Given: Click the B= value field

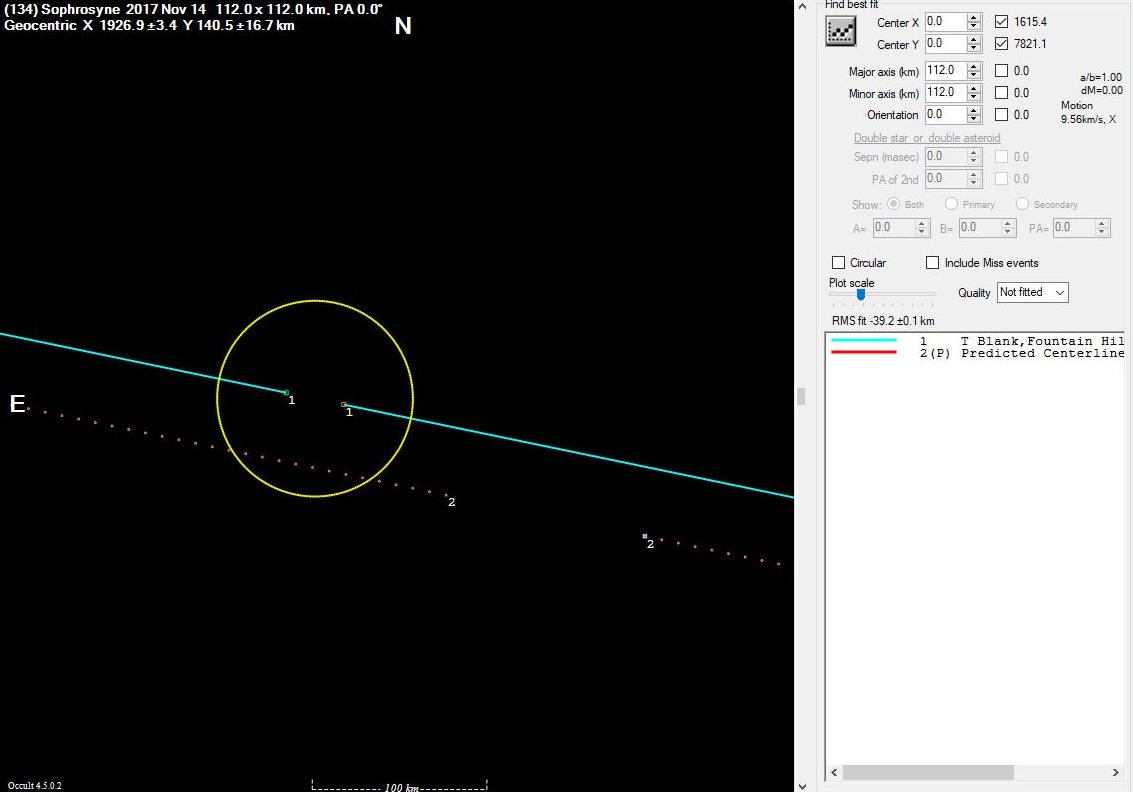Looking at the screenshot, I should pos(980,228).
